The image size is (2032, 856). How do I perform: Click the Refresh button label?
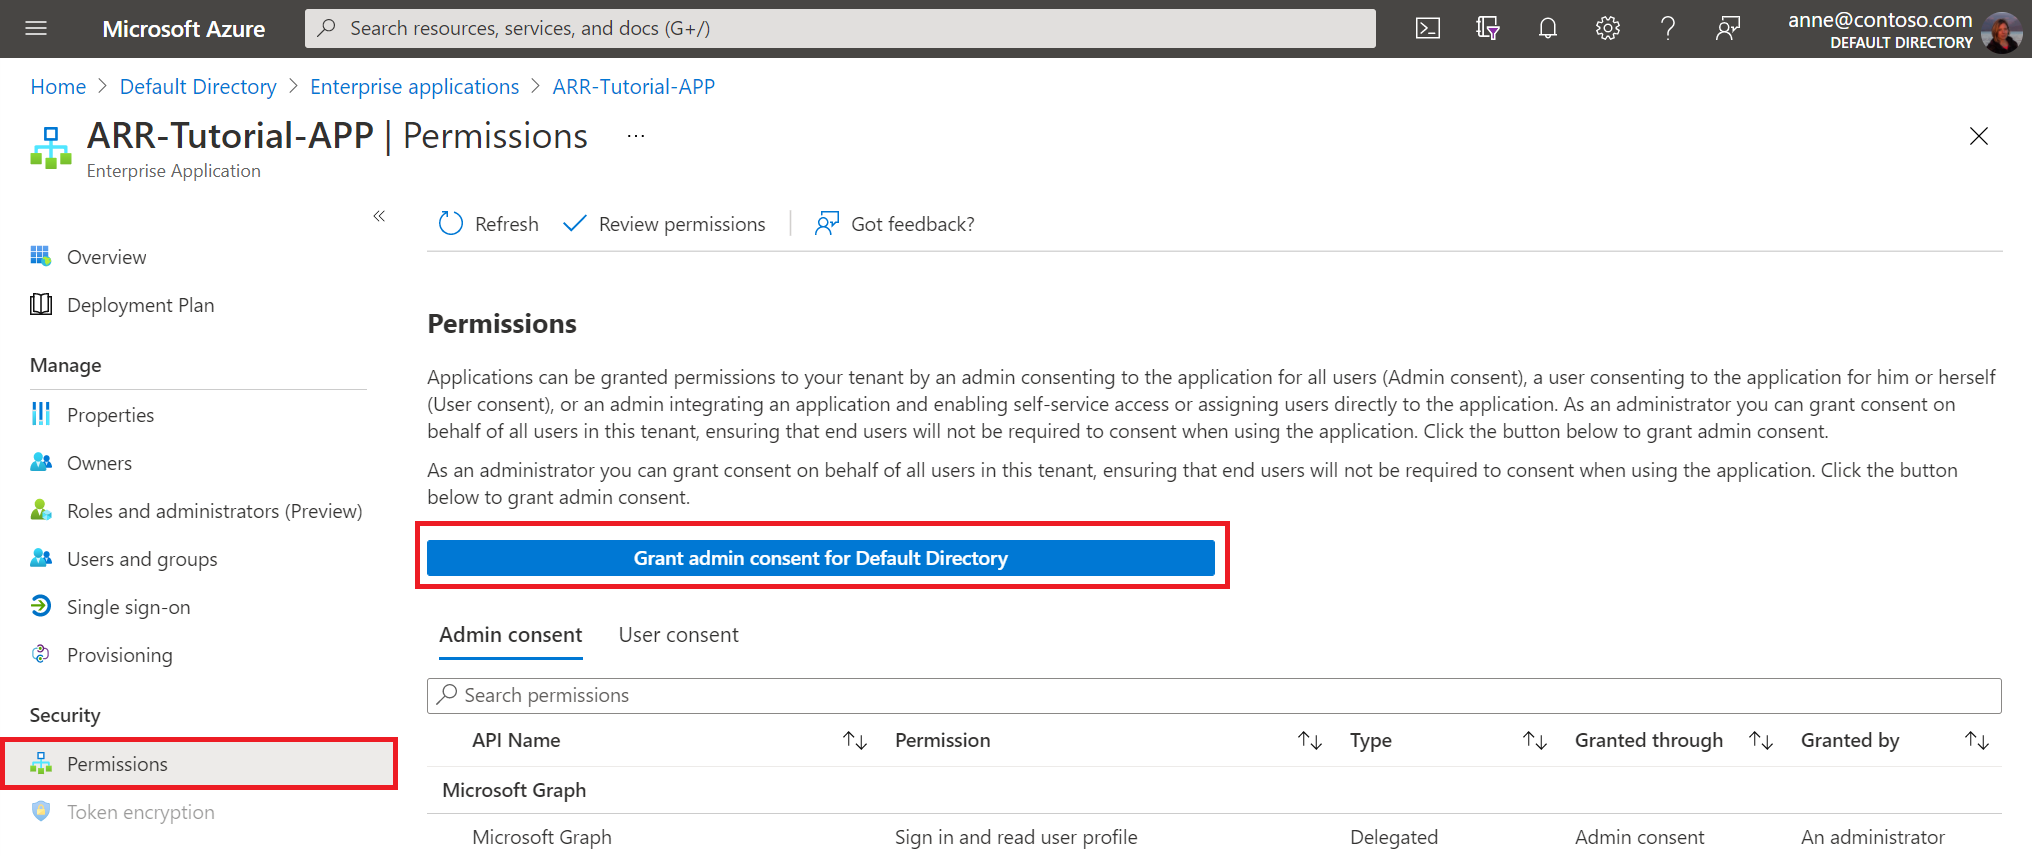coord(507,224)
